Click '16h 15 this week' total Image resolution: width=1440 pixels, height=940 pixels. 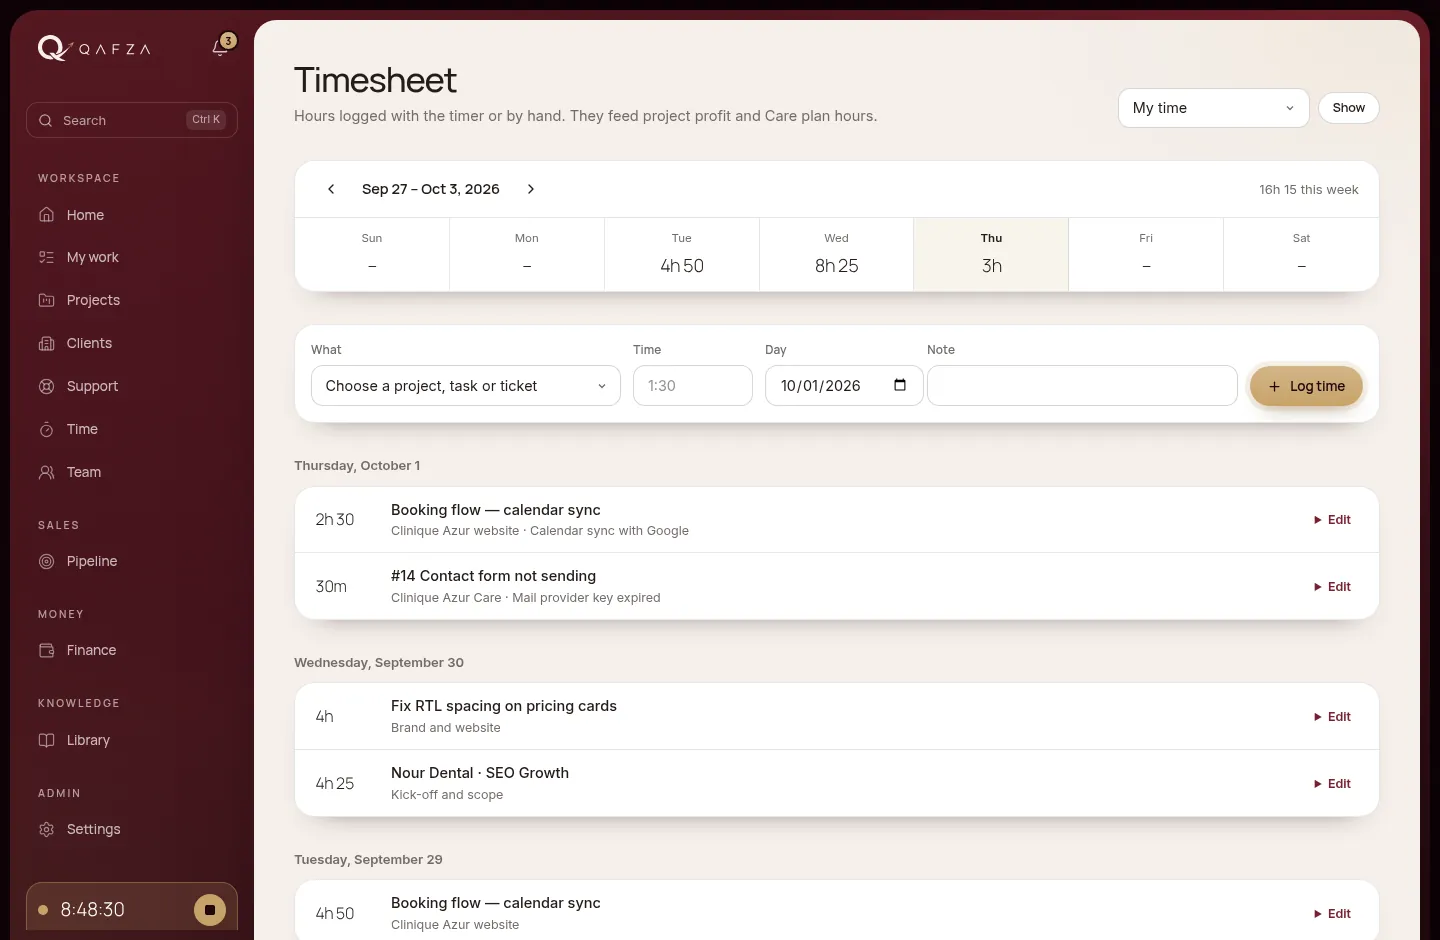pos(1308,190)
